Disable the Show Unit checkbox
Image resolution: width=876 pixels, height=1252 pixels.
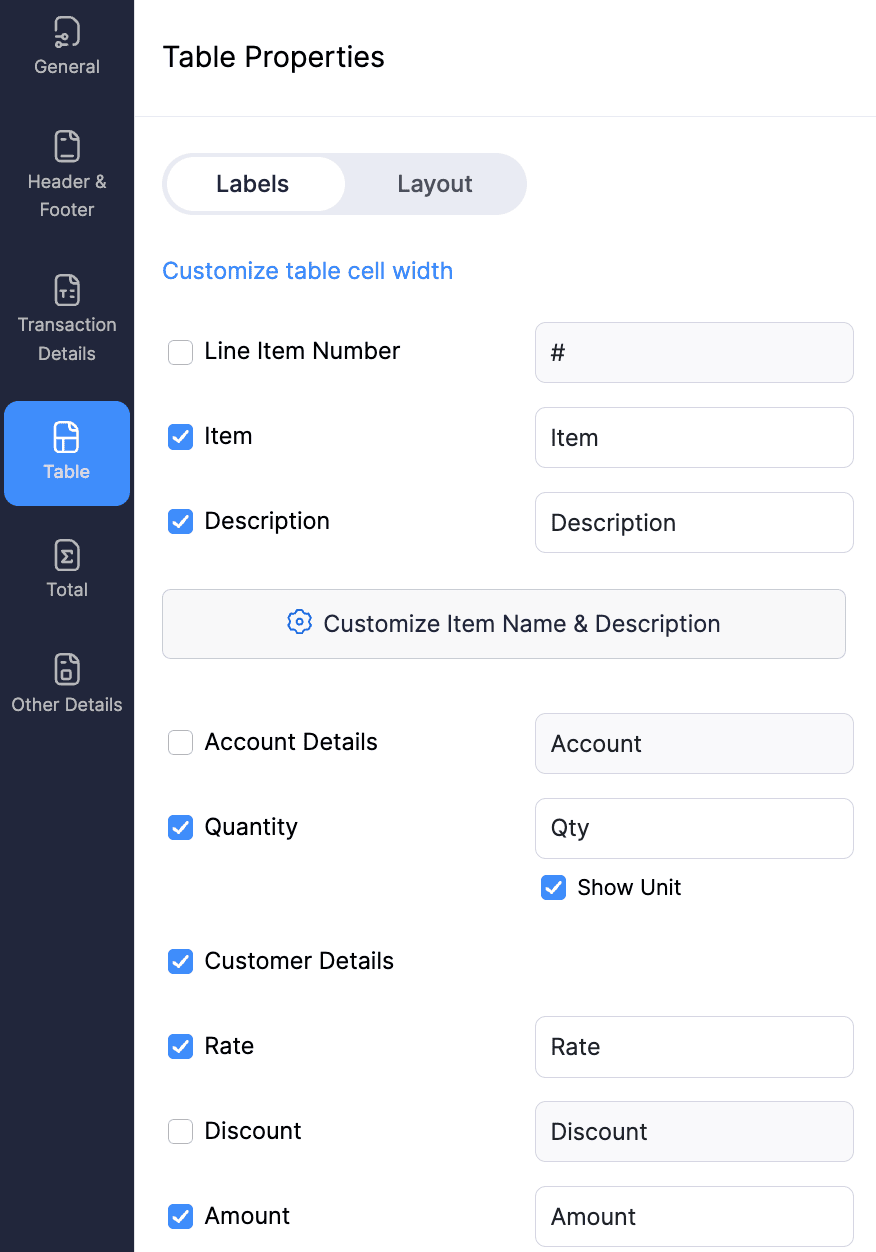point(554,888)
